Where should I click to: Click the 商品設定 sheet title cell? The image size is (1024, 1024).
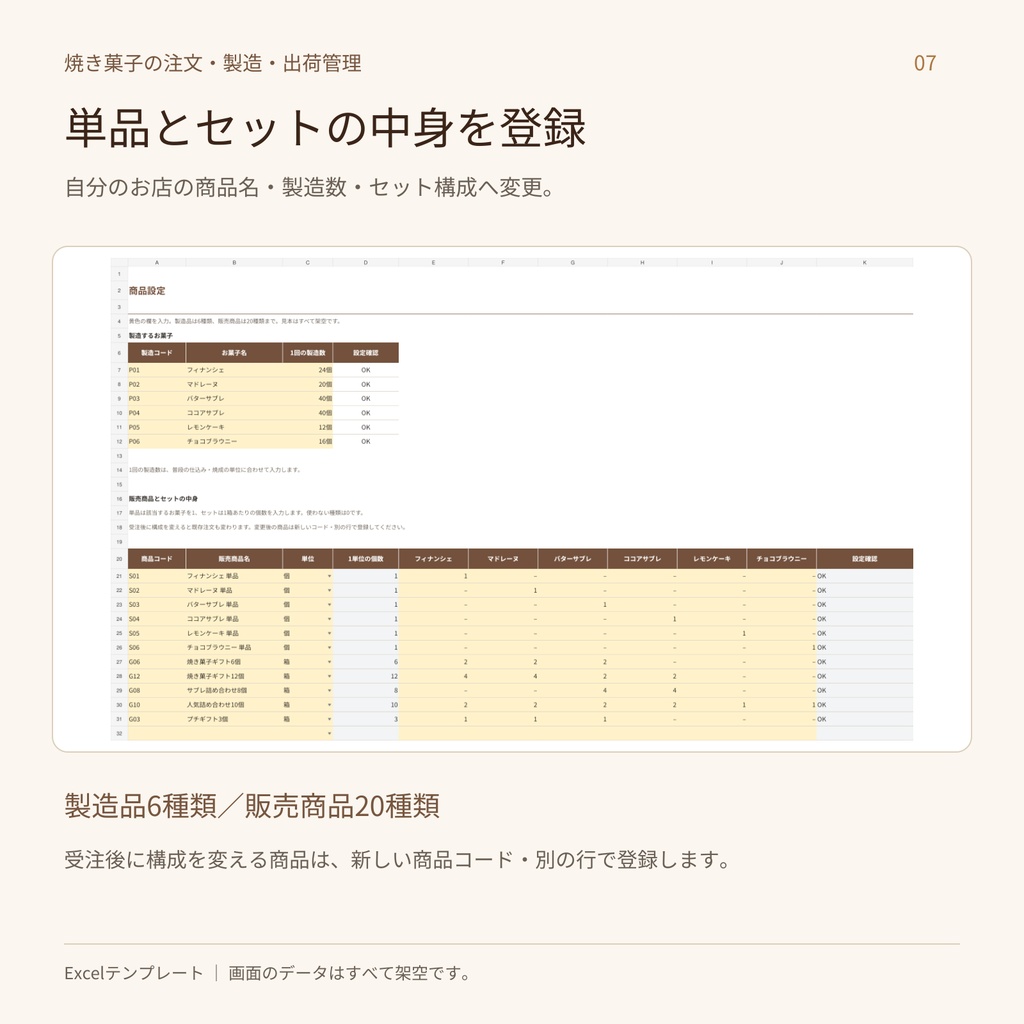147,291
